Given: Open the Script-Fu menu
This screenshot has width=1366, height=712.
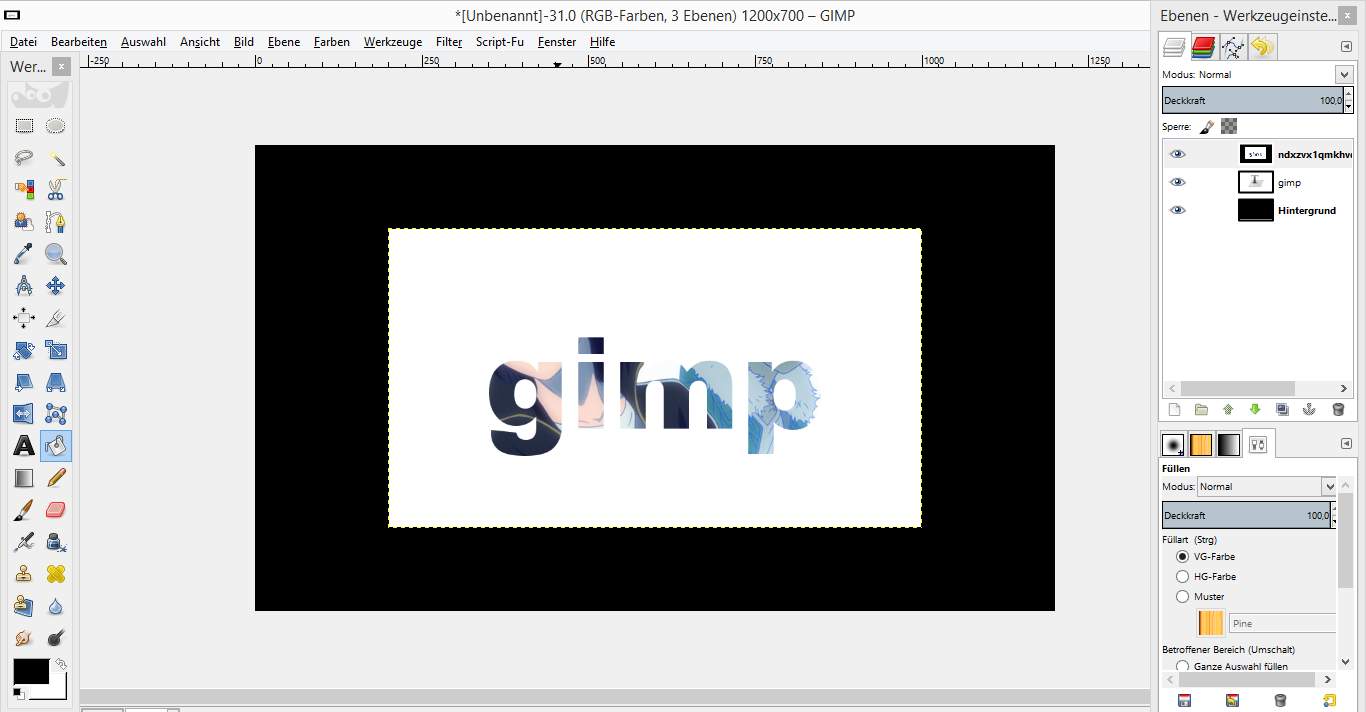Looking at the screenshot, I should (x=499, y=42).
